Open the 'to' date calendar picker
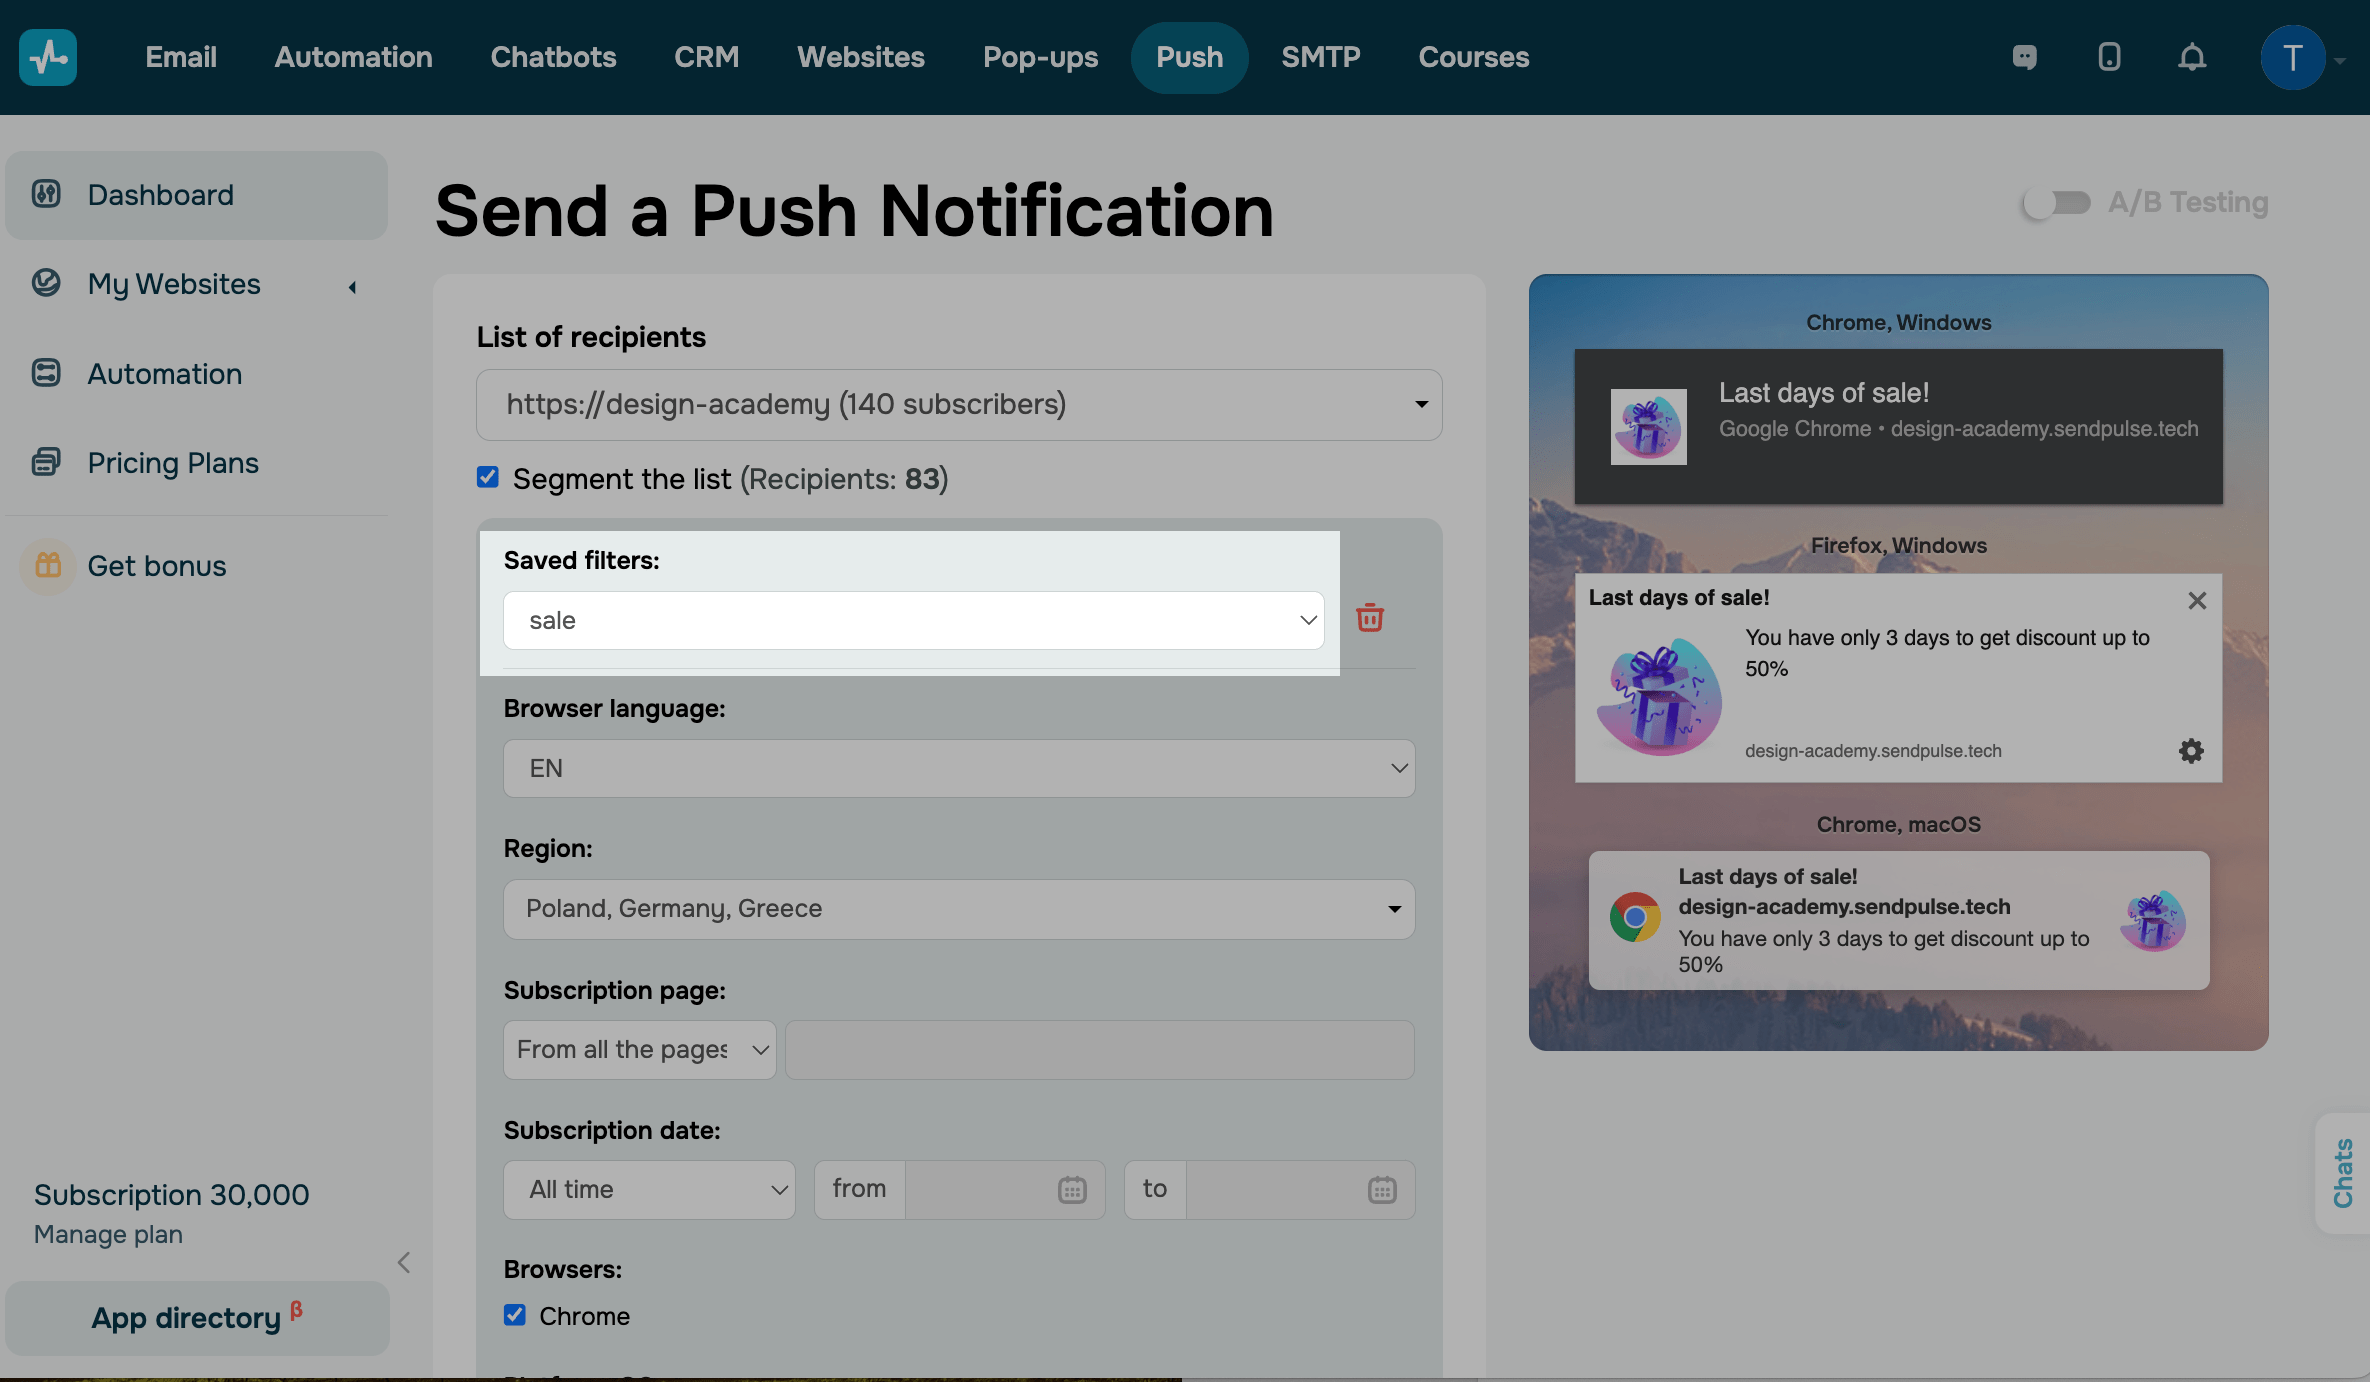Screen dimensions: 2370x1382 [x=1382, y=1190]
